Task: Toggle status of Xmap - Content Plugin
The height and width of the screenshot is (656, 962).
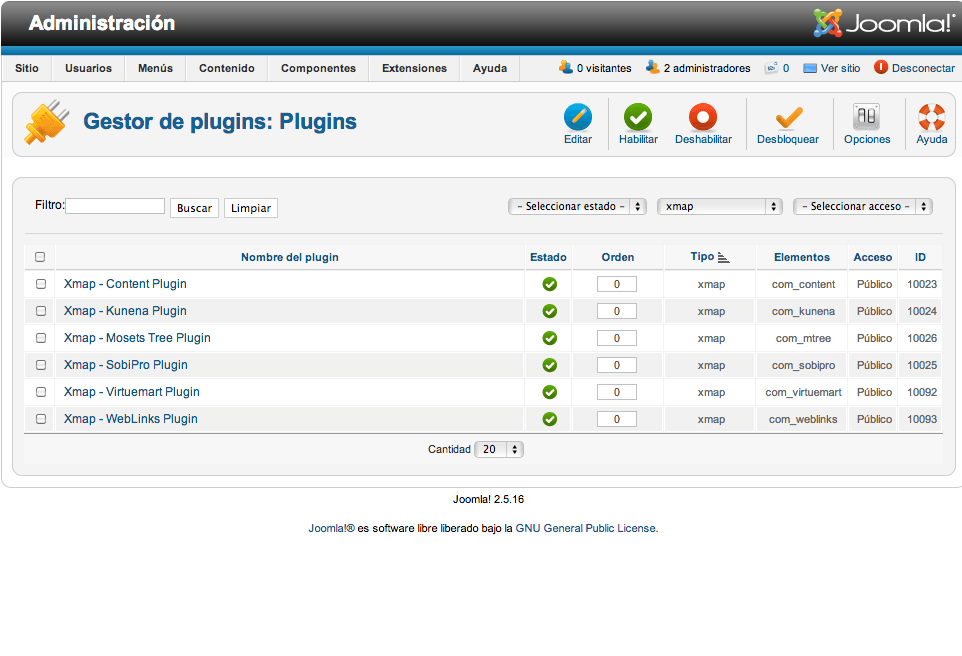Action: pyautogui.click(x=550, y=284)
